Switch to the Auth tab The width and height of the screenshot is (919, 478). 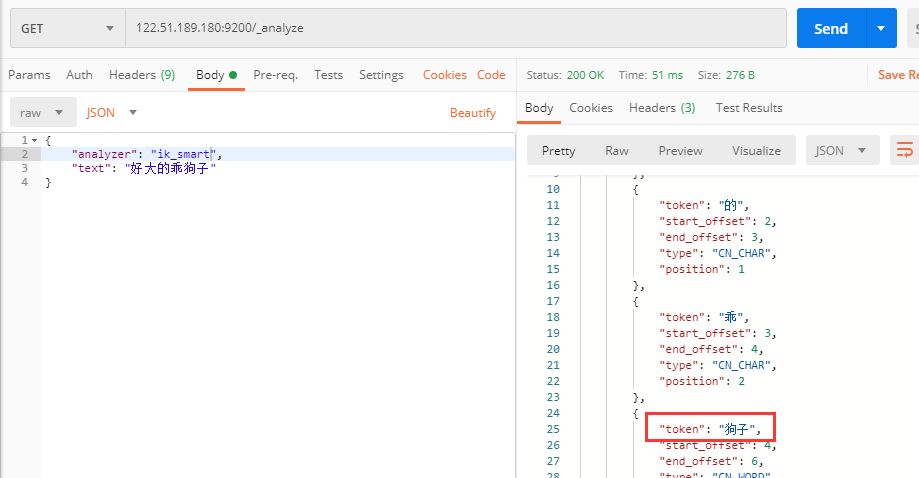[x=79, y=75]
